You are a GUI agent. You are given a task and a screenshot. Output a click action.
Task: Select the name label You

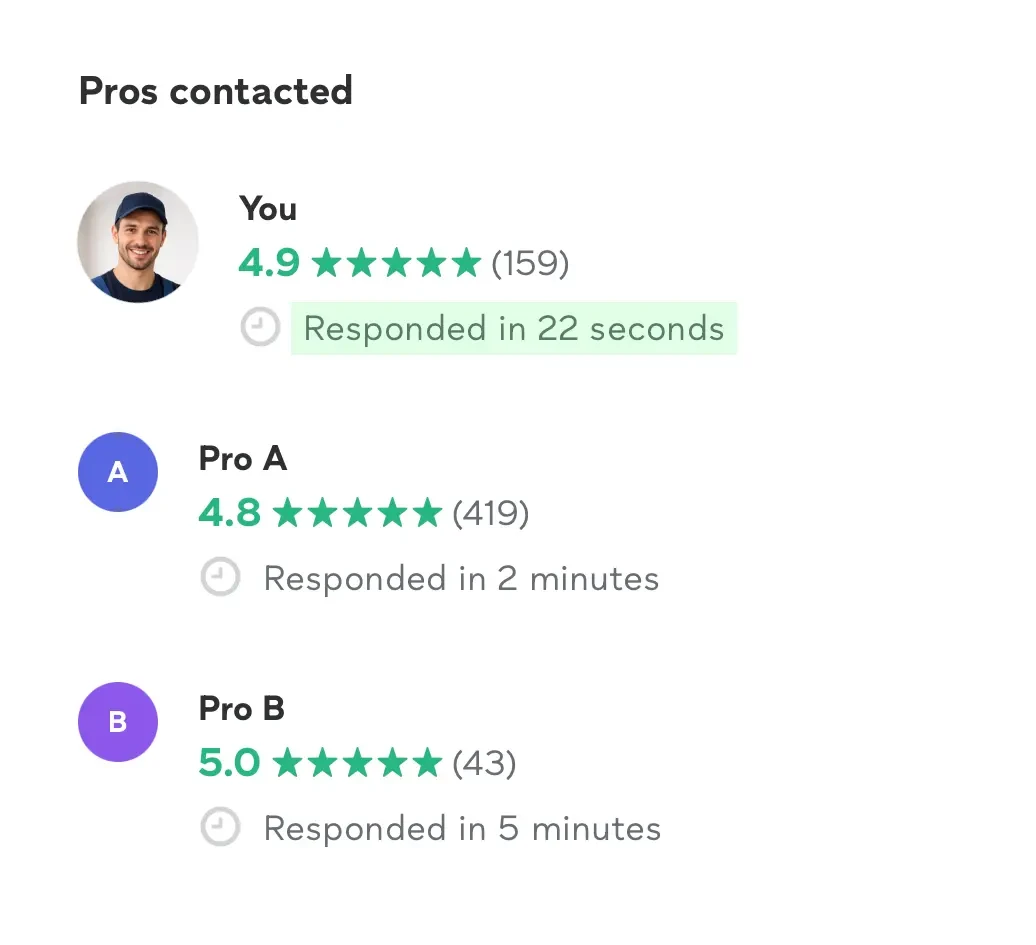click(267, 209)
